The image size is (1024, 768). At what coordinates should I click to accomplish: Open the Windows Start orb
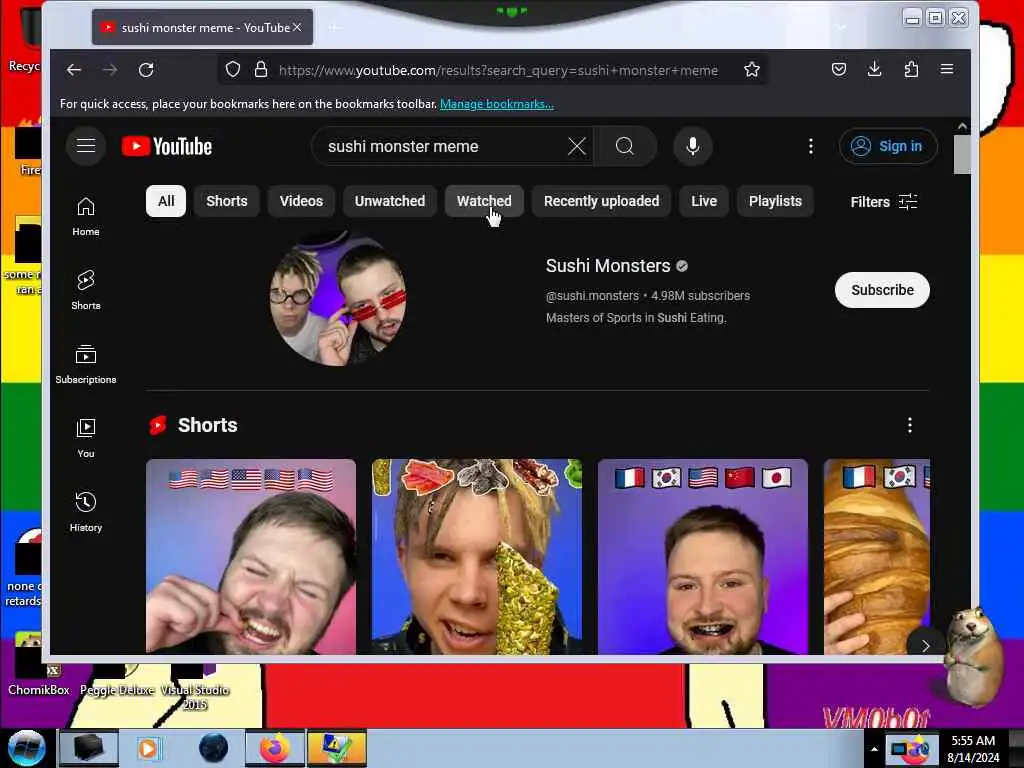point(26,748)
